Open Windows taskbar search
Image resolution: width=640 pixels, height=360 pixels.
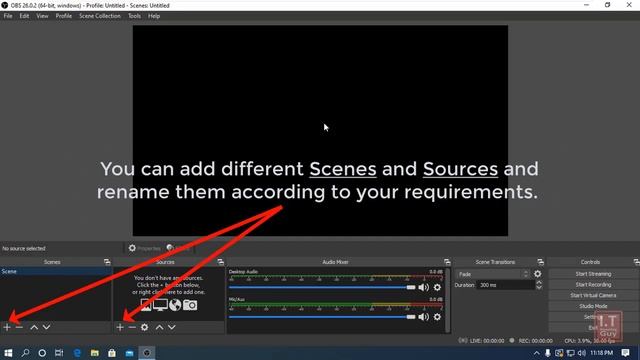coord(25,353)
